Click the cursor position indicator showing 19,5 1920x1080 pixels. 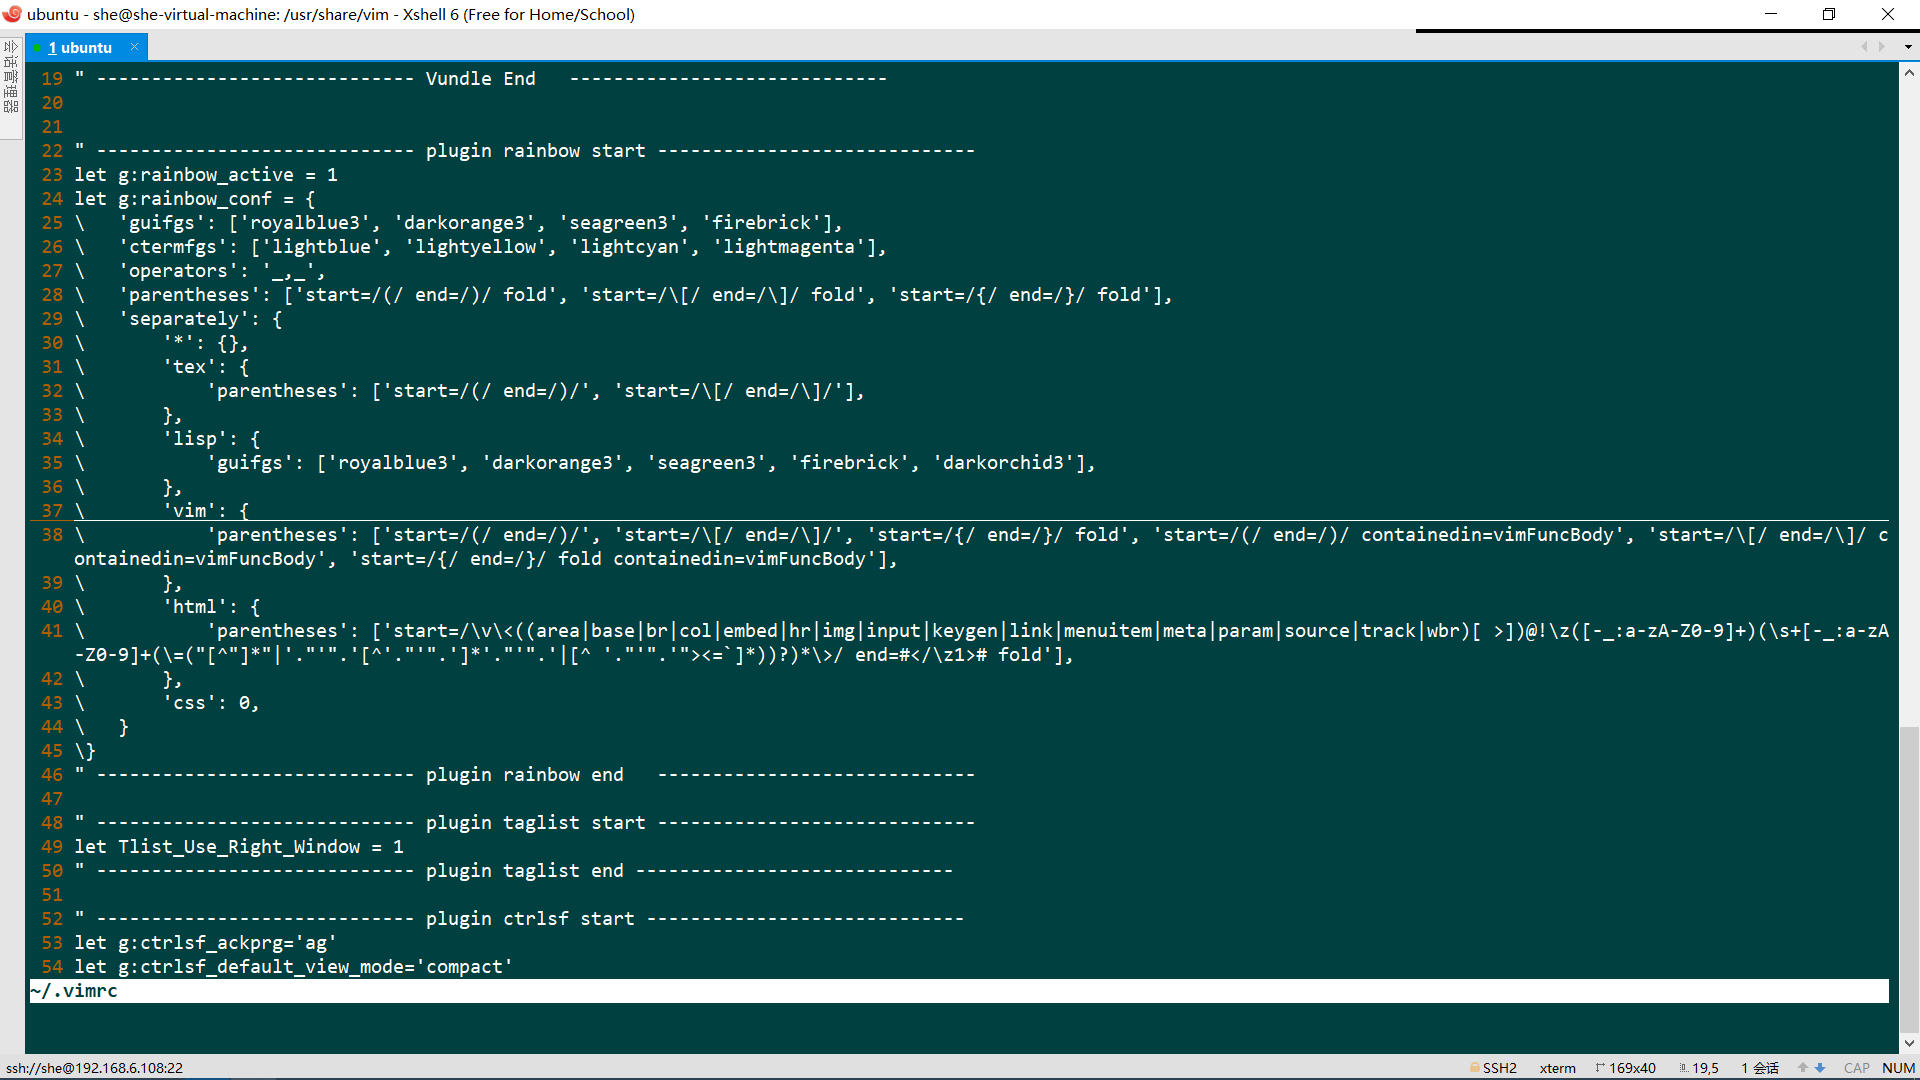click(x=1702, y=1068)
